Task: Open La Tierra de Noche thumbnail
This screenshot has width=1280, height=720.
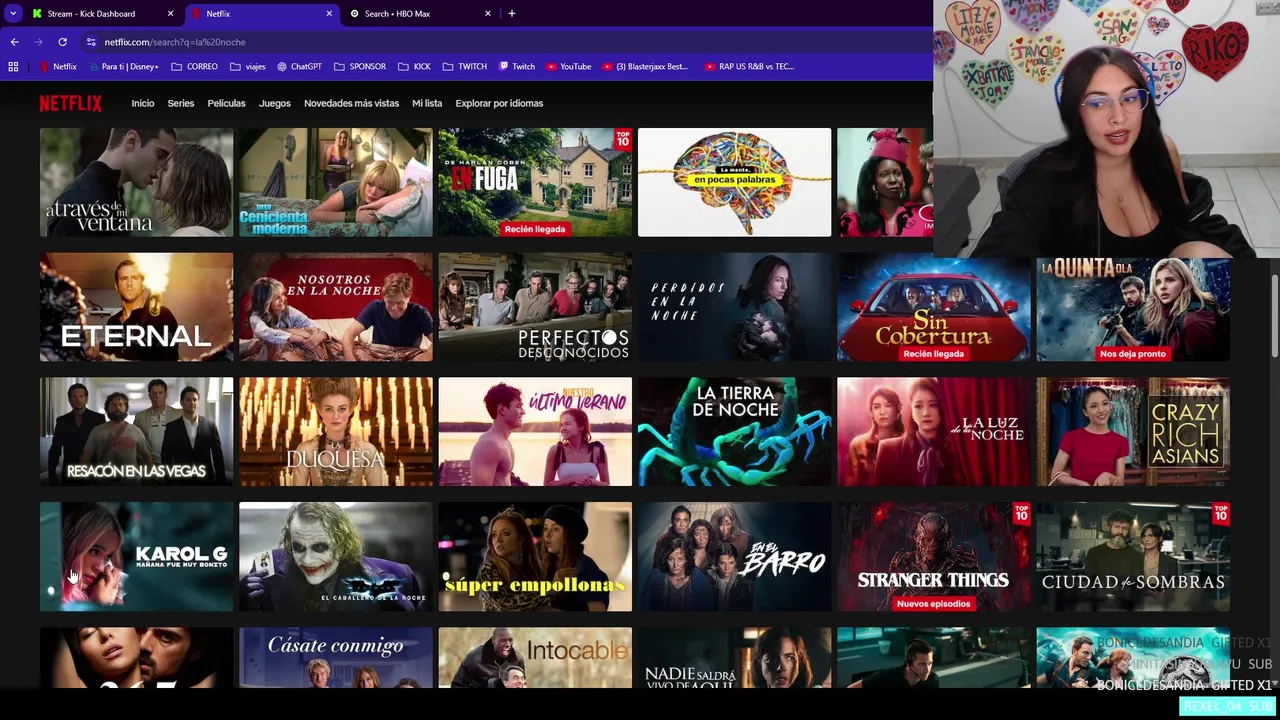Action: [x=734, y=432]
